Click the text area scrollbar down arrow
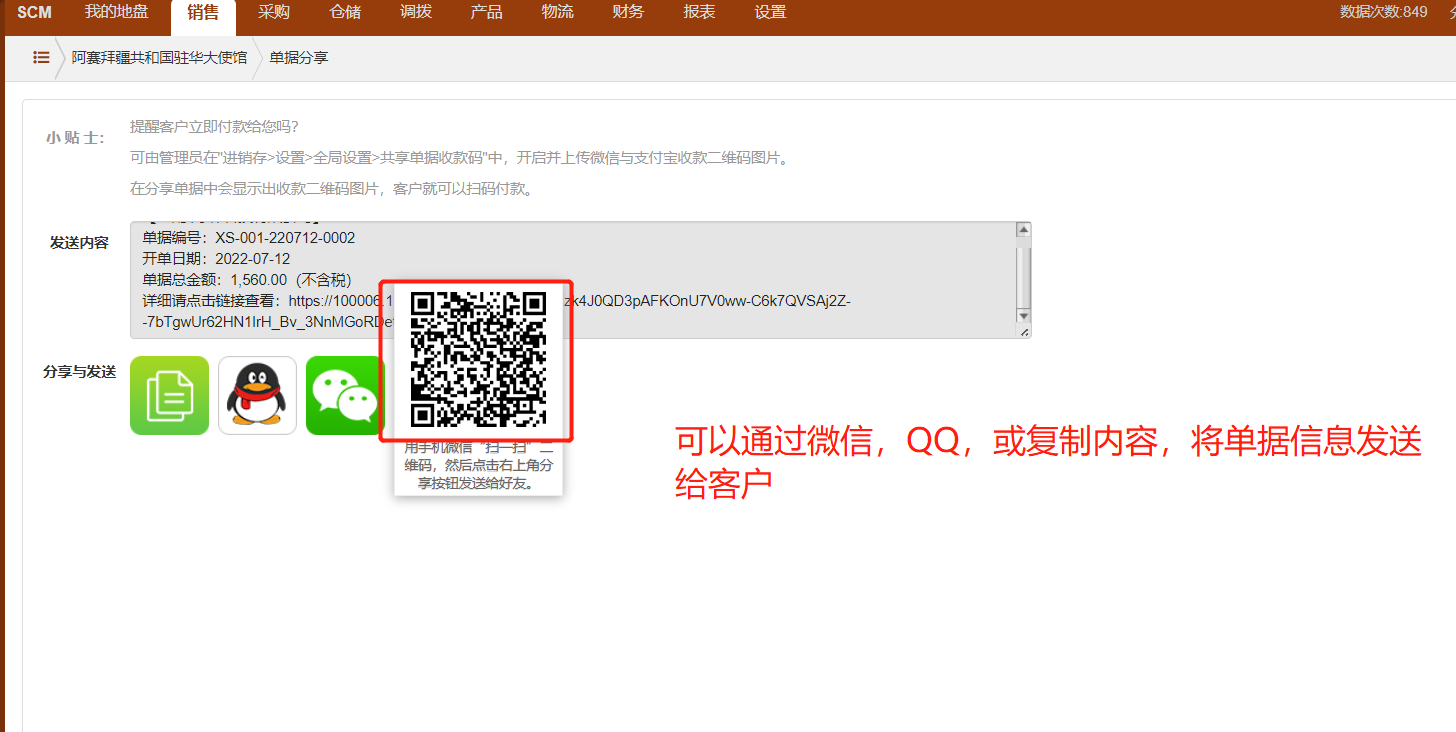The height and width of the screenshot is (732, 1456). [1023, 316]
